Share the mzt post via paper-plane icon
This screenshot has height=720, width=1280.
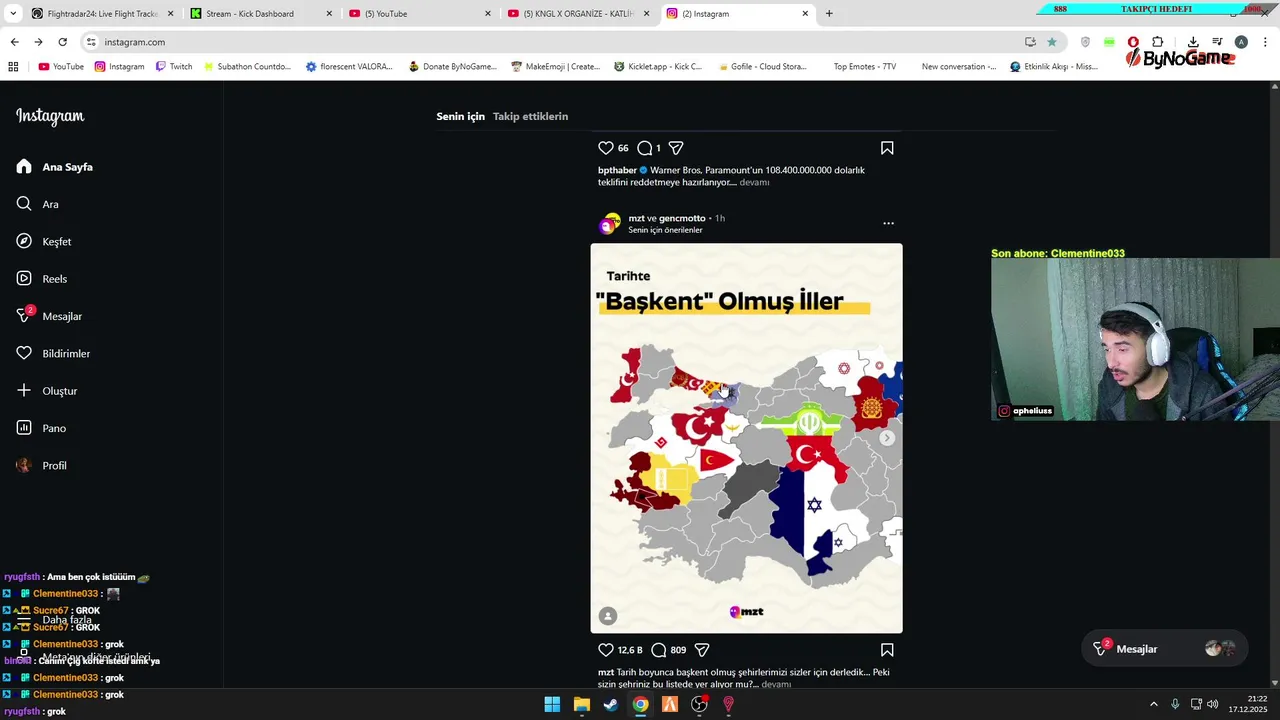pos(702,650)
